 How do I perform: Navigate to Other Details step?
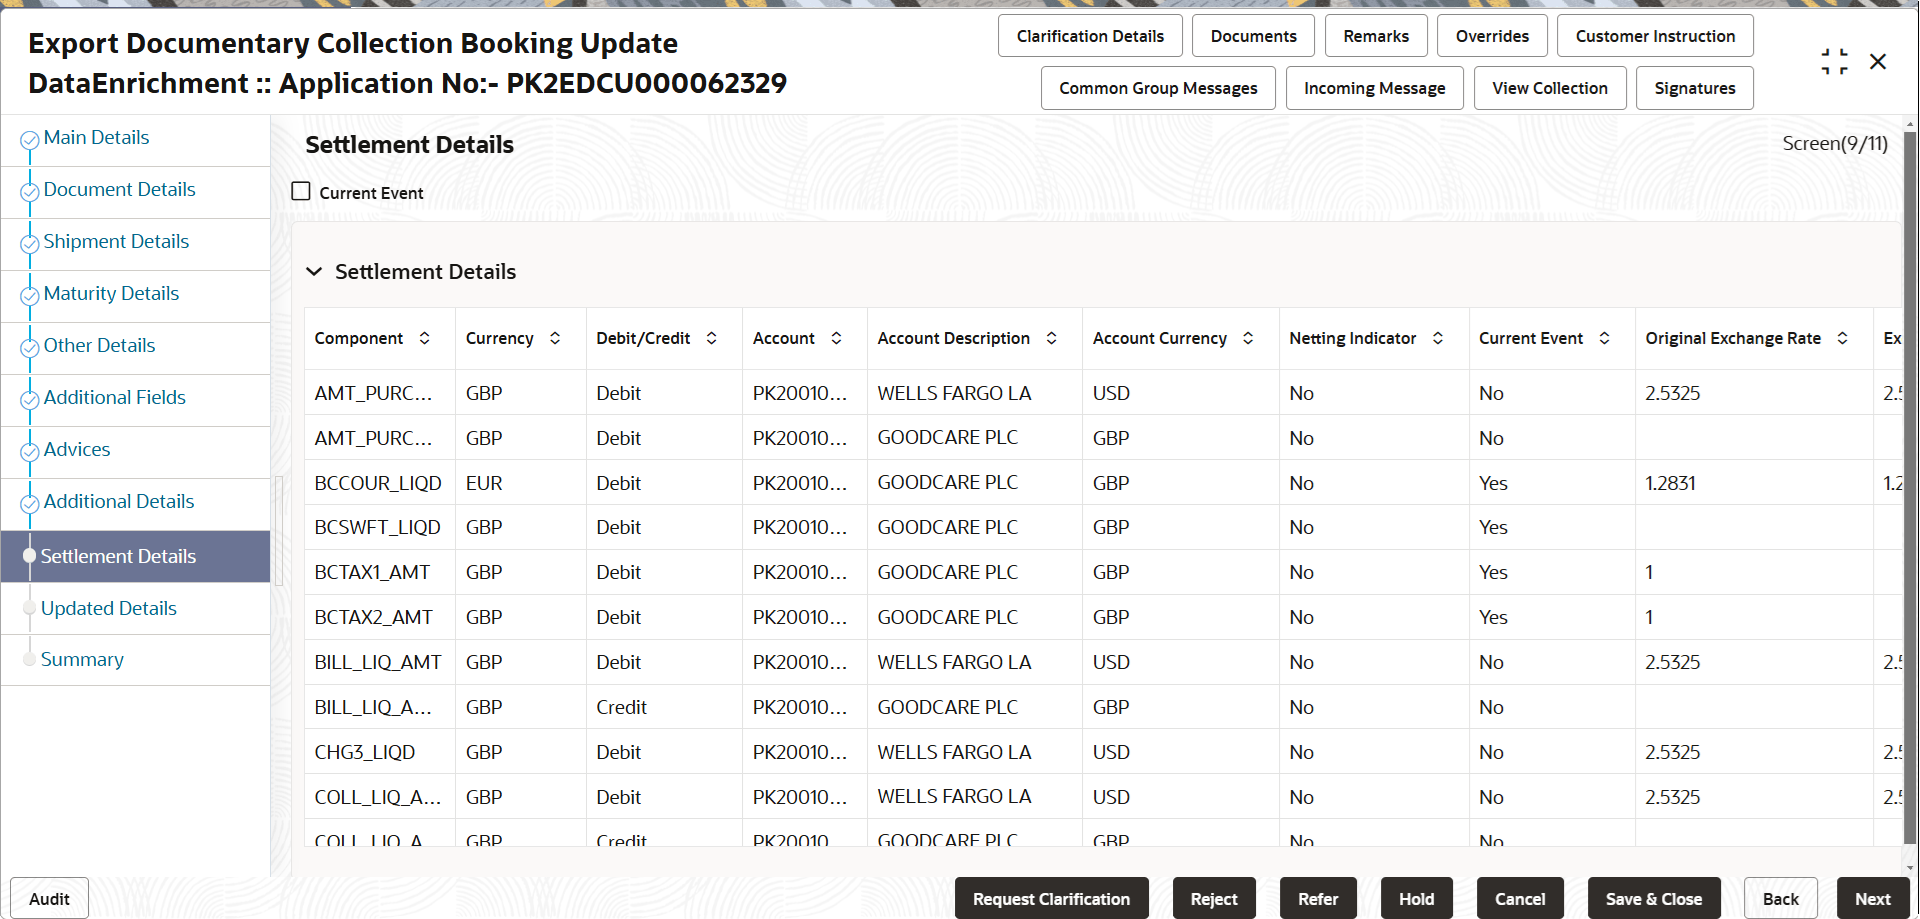99,346
